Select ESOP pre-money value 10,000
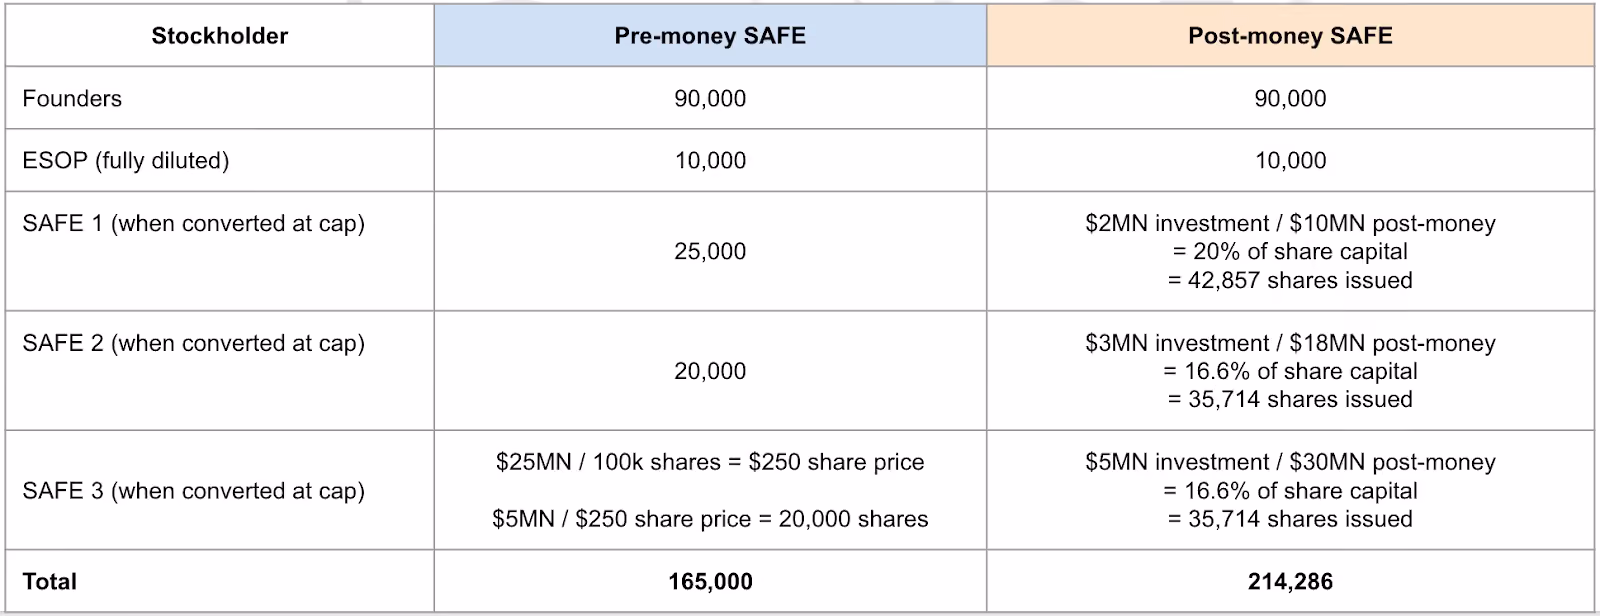The width and height of the screenshot is (1600, 616). [x=710, y=160]
